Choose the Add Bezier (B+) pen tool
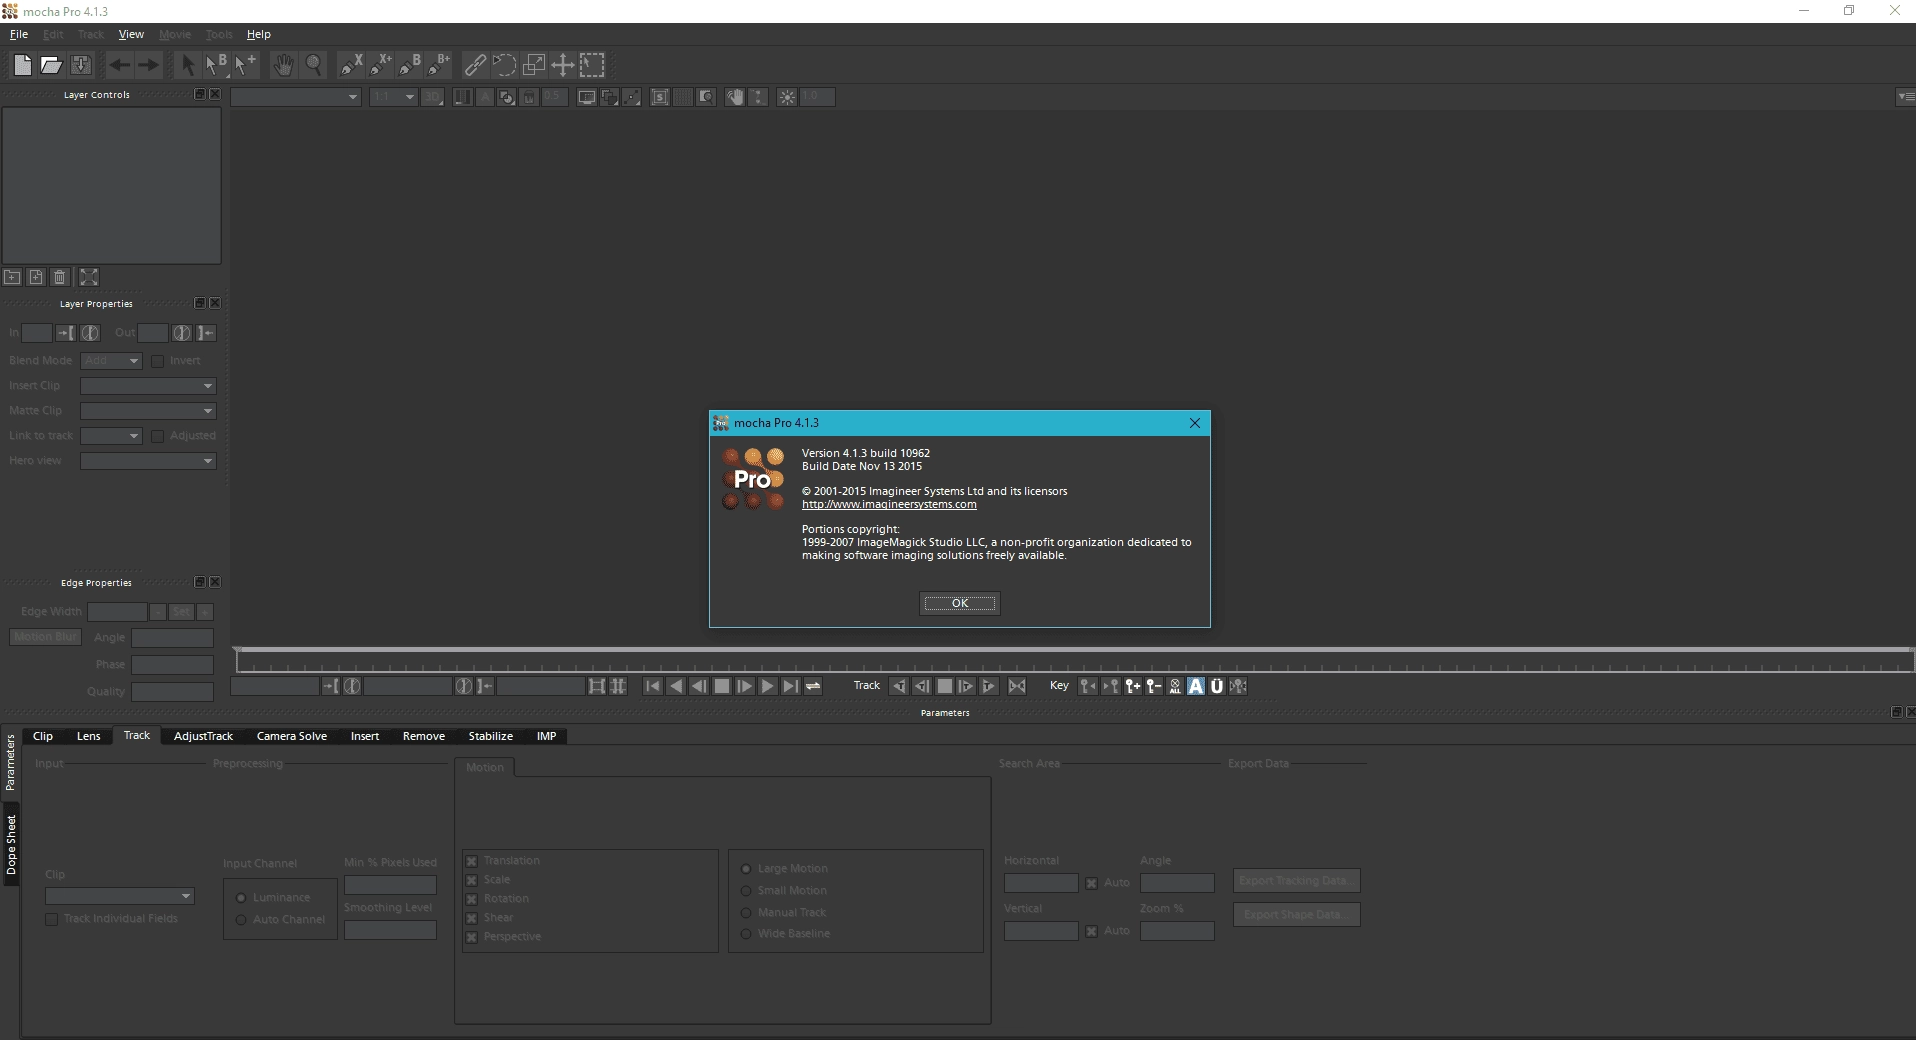This screenshot has height=1040, width=1916. [439, 65]
